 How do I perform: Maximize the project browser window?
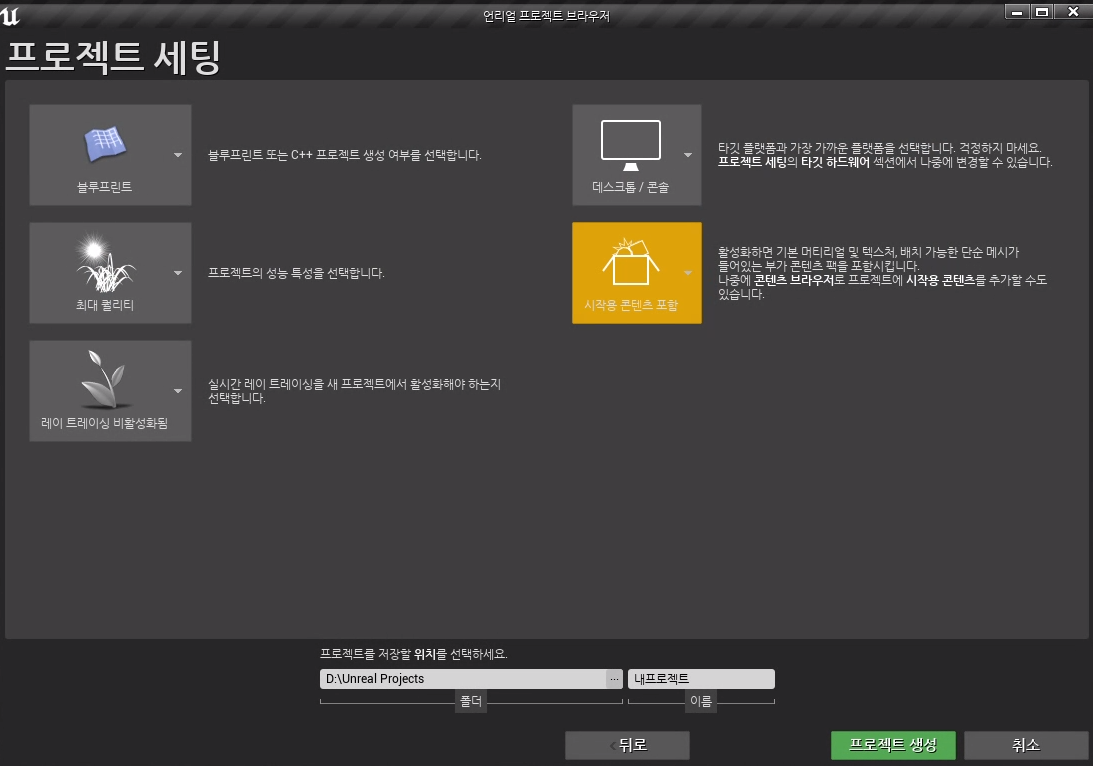(x=1042, y=12)
